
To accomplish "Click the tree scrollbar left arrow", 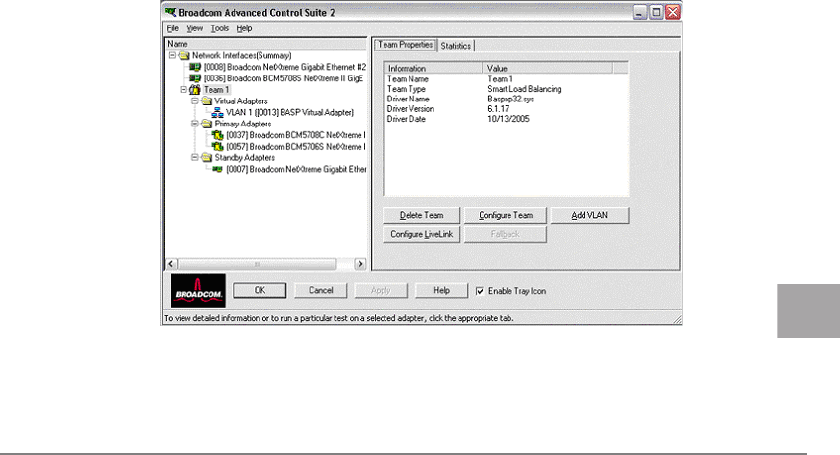I will tap(171, 264).
